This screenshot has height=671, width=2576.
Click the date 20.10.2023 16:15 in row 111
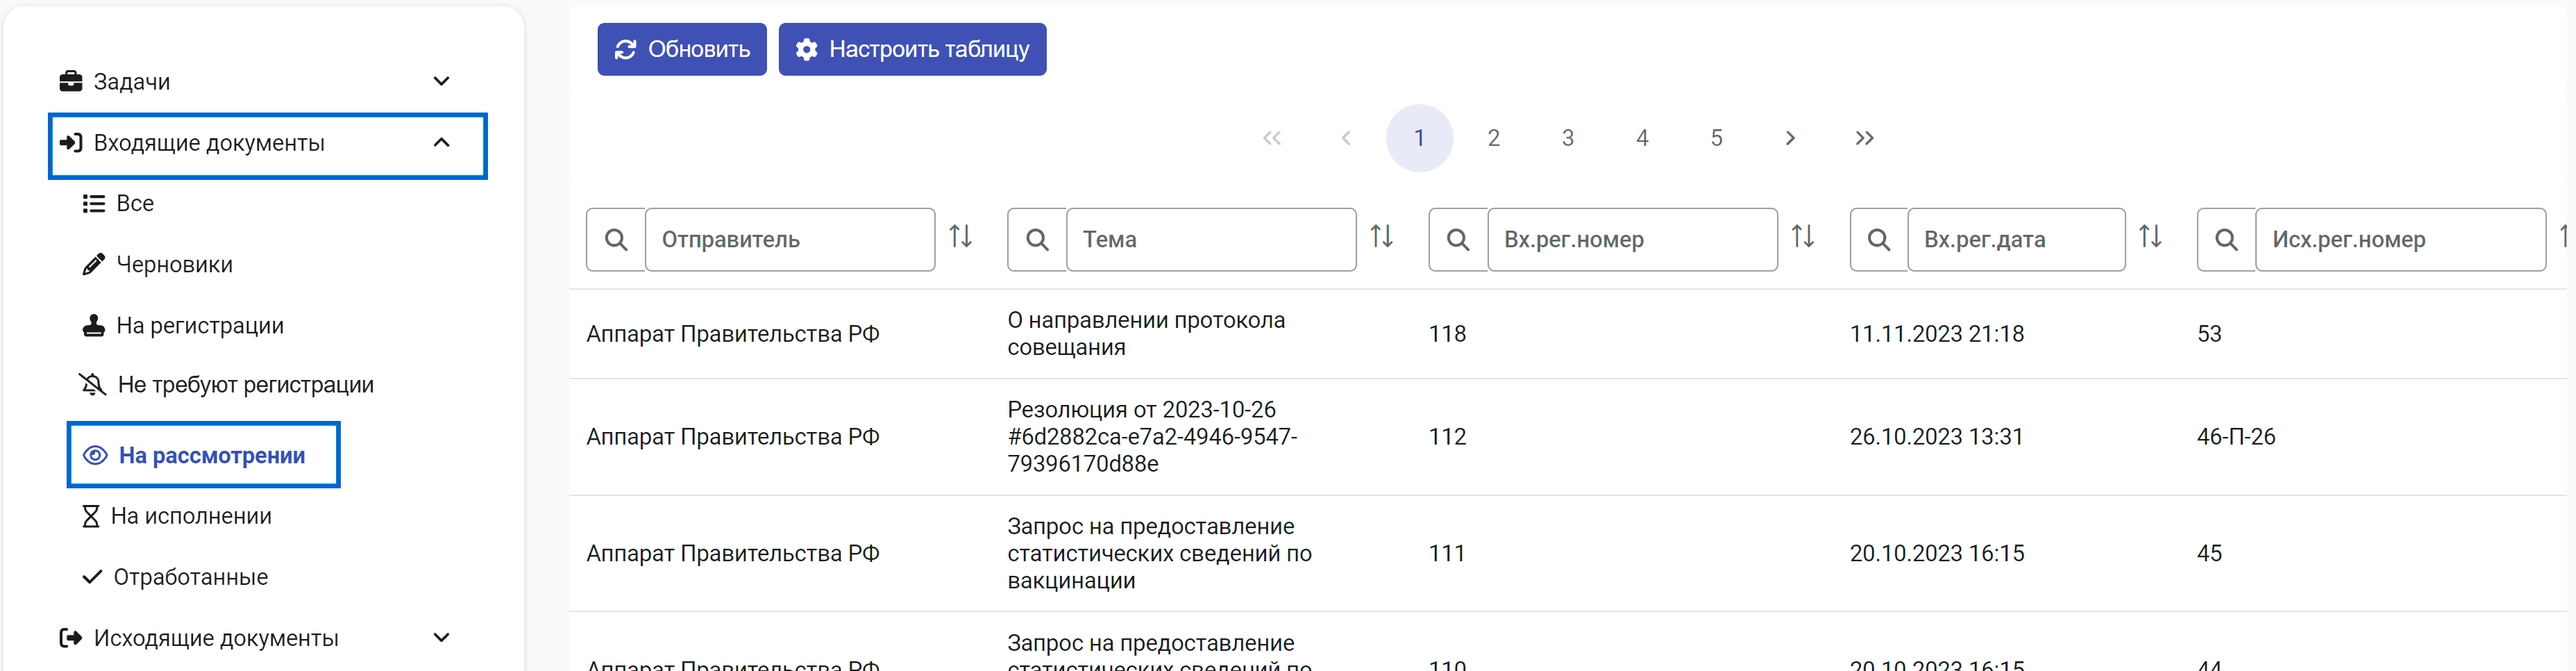pos(1937,554)
